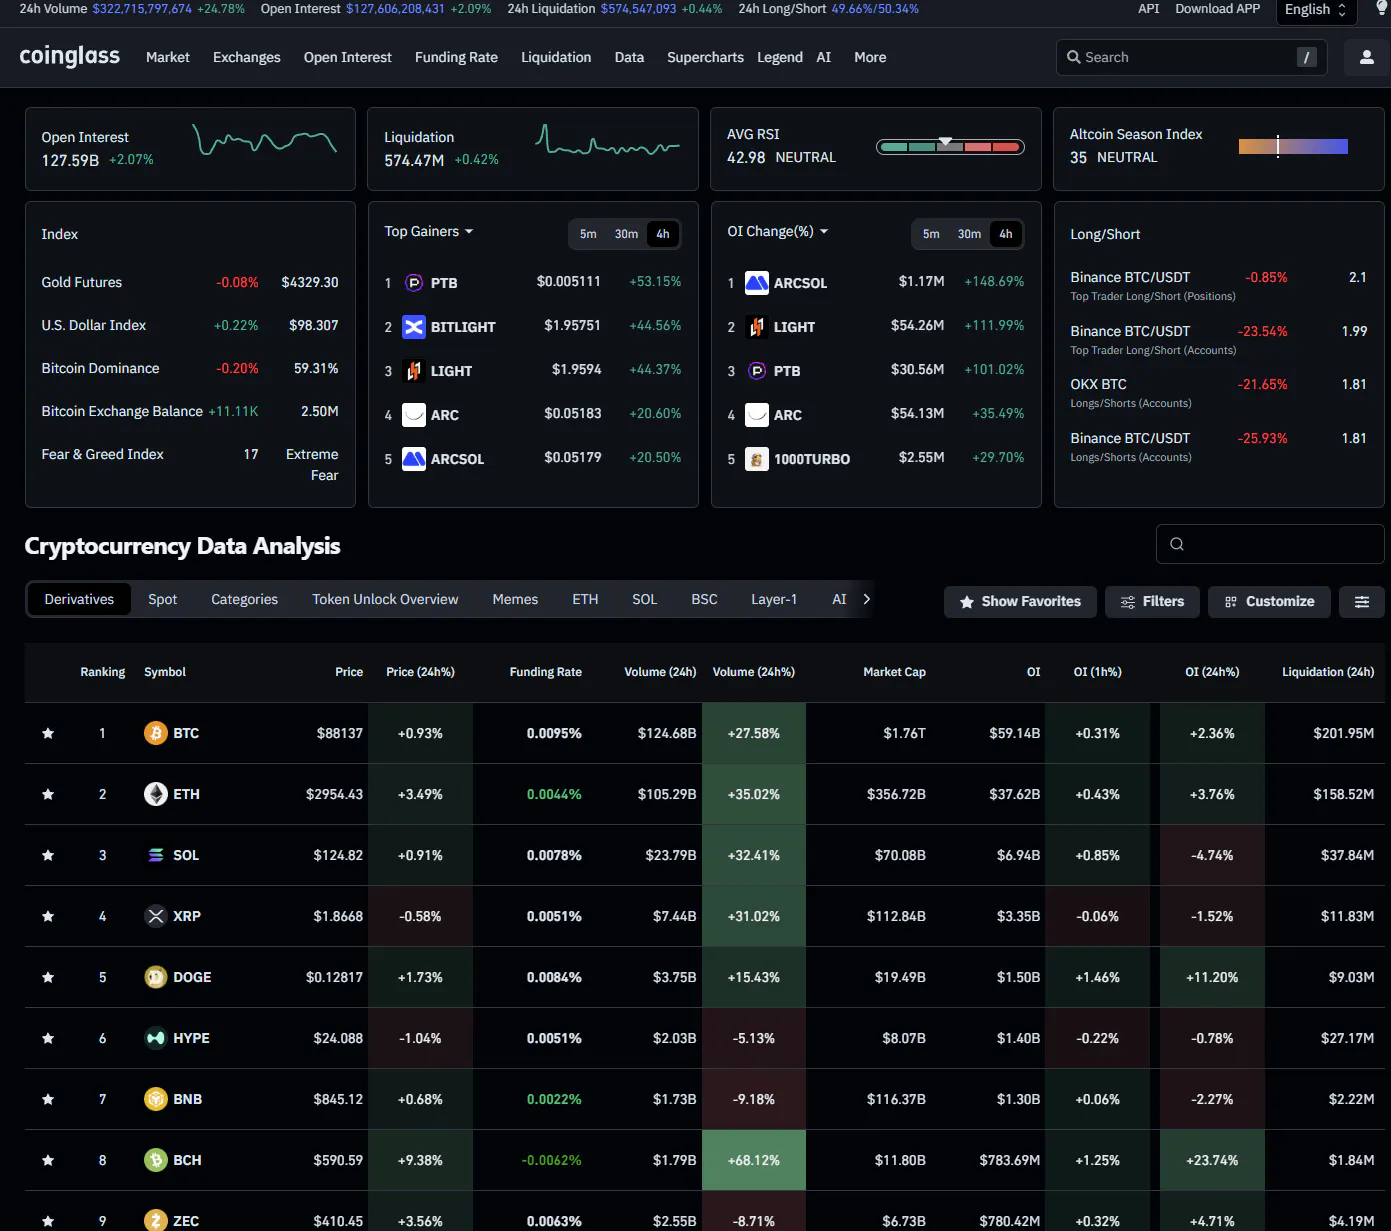This screenshot has height=1231, width=1391.
Task: Toggle favorite star for BTC
Action: pyautogui.click(x=48, y=733)
